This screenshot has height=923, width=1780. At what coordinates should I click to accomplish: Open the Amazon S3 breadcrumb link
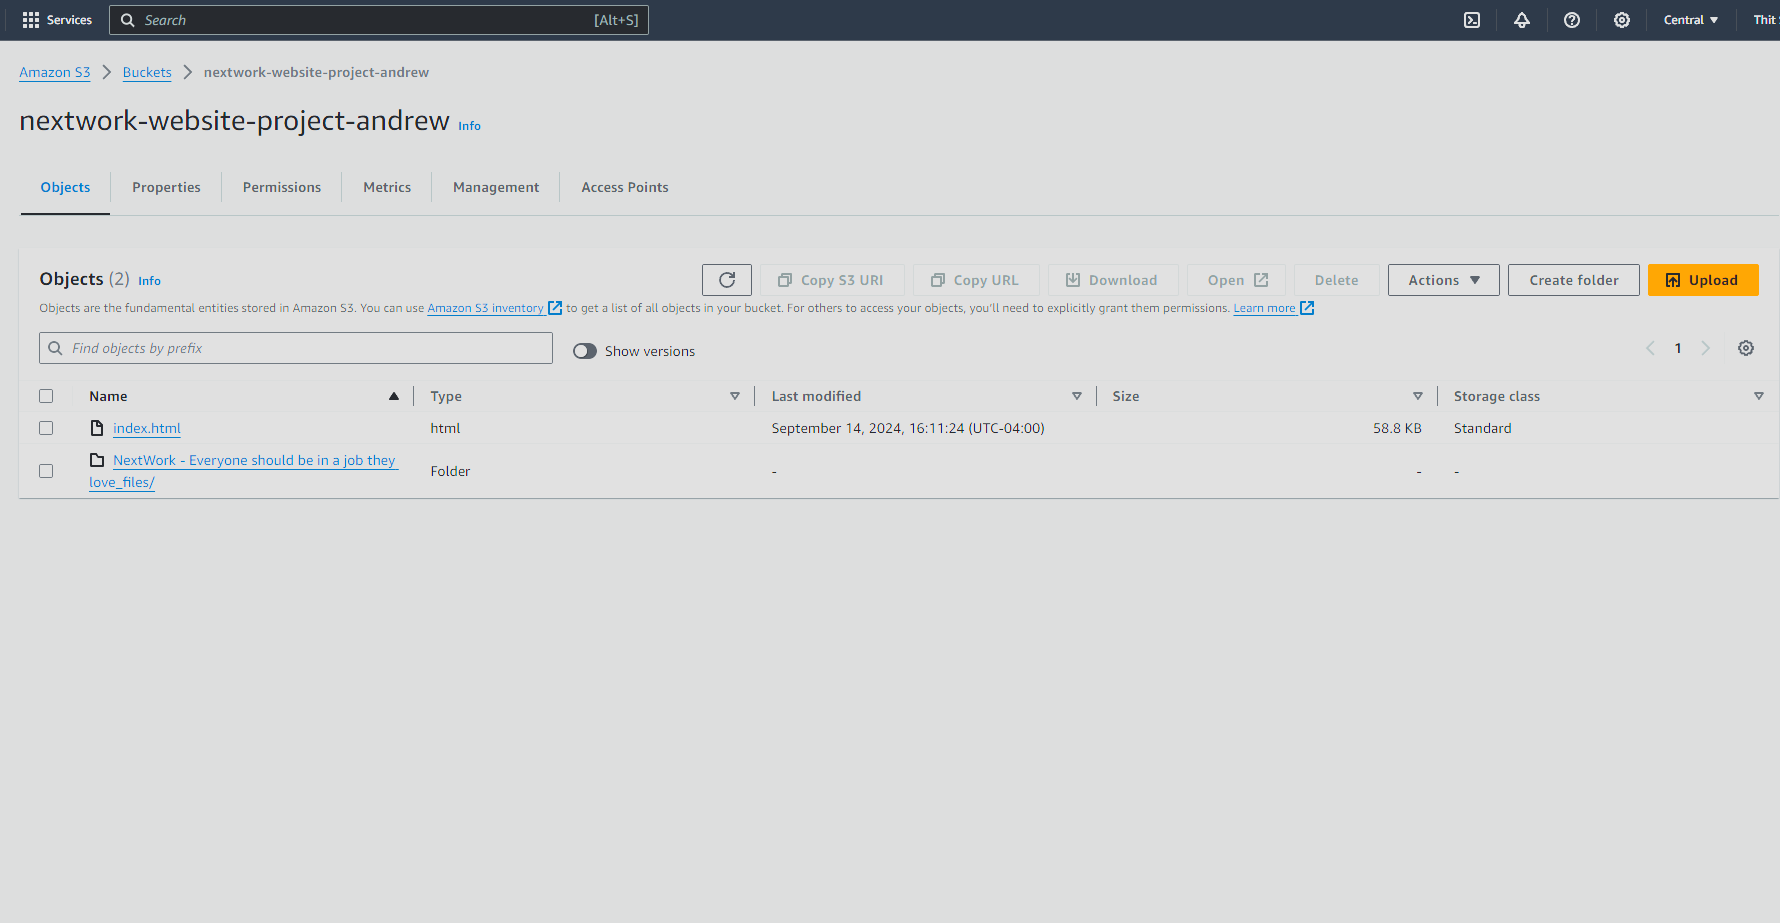[55, 72]
